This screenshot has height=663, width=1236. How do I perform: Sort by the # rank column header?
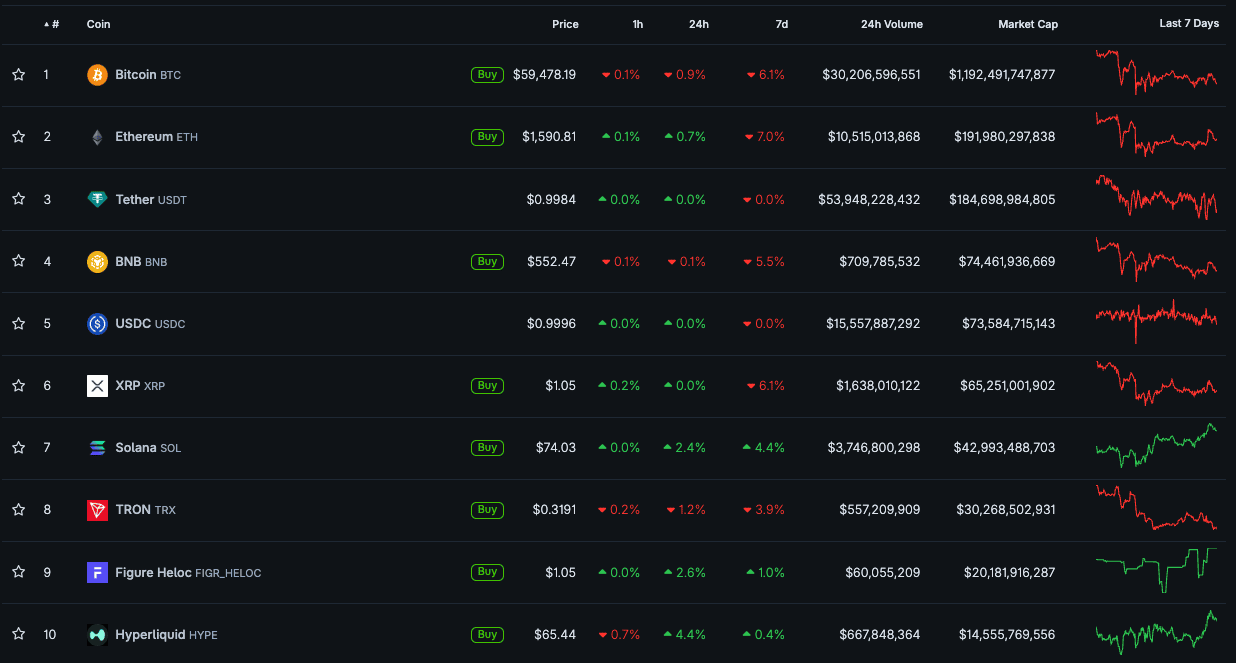point(51,24)
